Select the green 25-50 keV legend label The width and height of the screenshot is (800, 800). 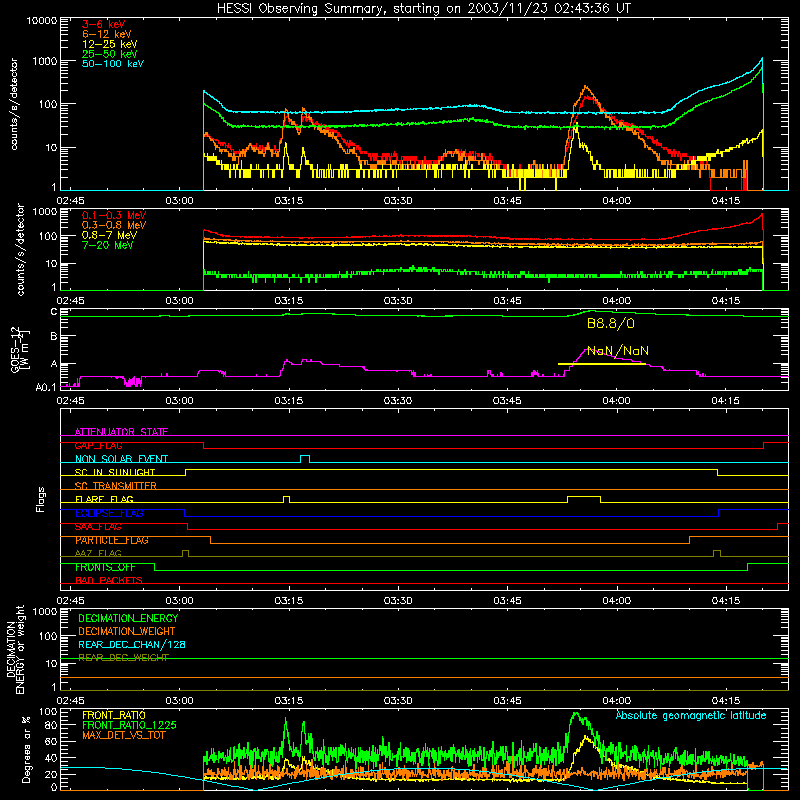click(110, 54)
